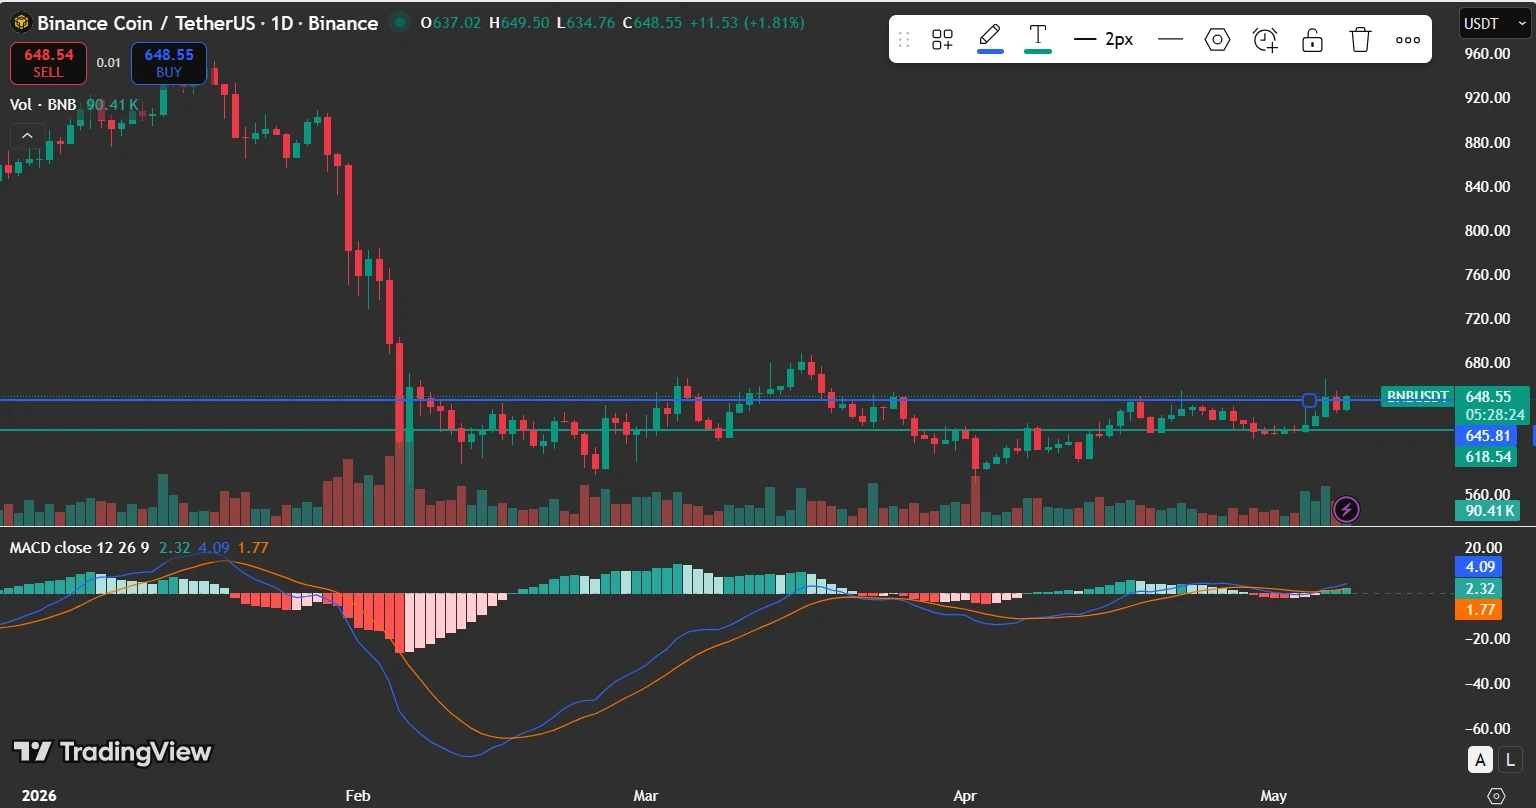The image size is (1536, 808).
Task: Toggle the lock on the drawing
Action: click(1312, 40)
